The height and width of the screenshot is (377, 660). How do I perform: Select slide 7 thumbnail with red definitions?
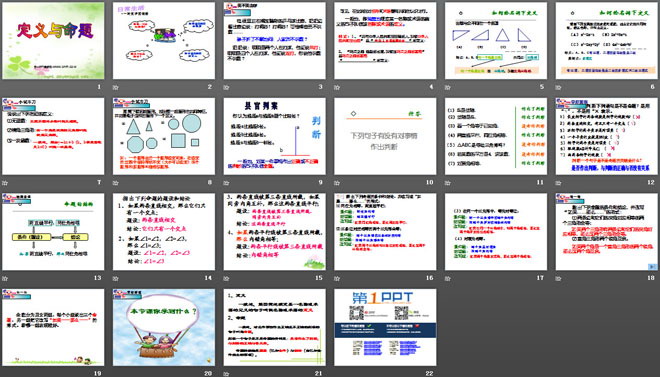53,136
